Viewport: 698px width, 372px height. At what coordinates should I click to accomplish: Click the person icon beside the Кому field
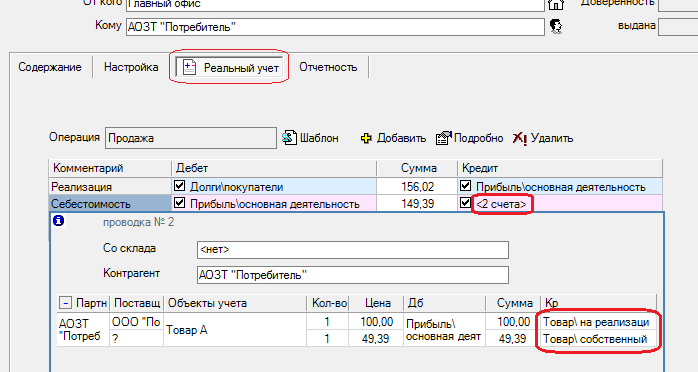[556, 26]
